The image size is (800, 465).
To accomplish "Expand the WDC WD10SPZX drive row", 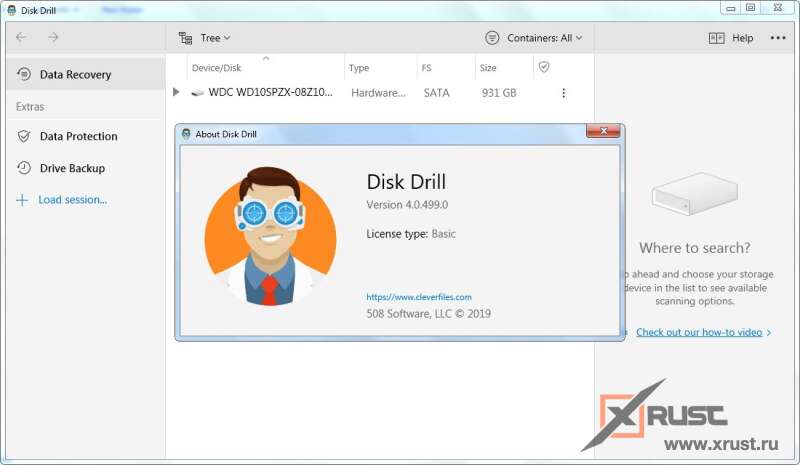I will [x=176, y=93].
